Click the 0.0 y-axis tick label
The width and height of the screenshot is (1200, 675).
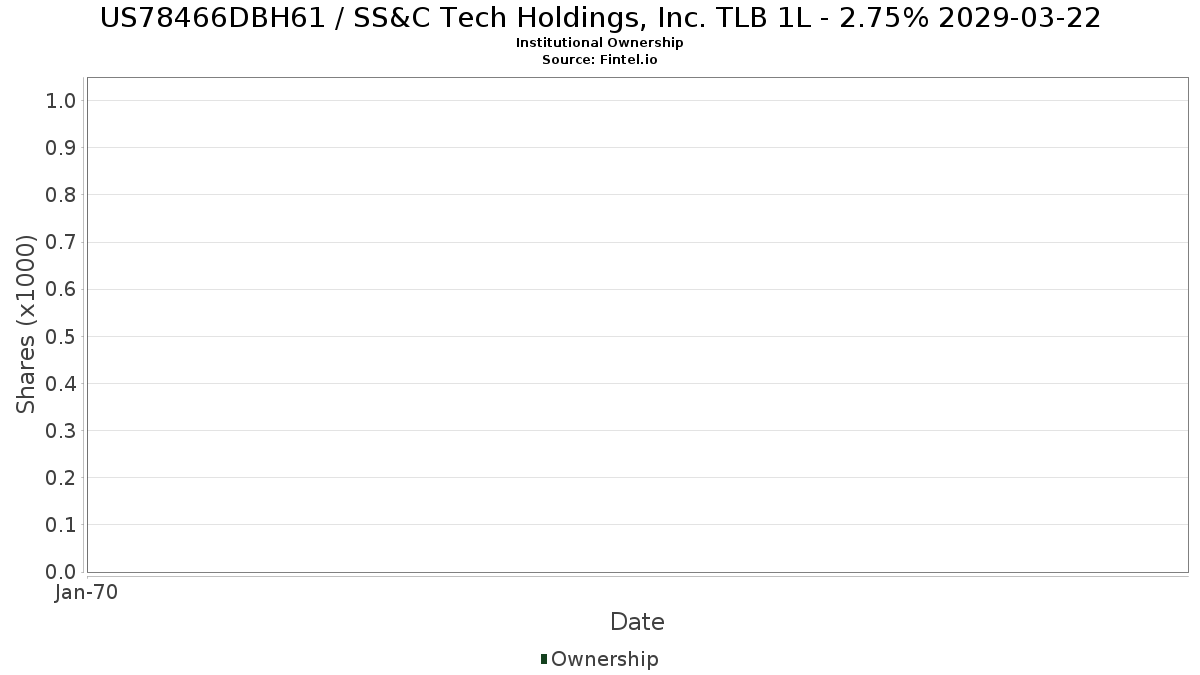click(61, 572)
